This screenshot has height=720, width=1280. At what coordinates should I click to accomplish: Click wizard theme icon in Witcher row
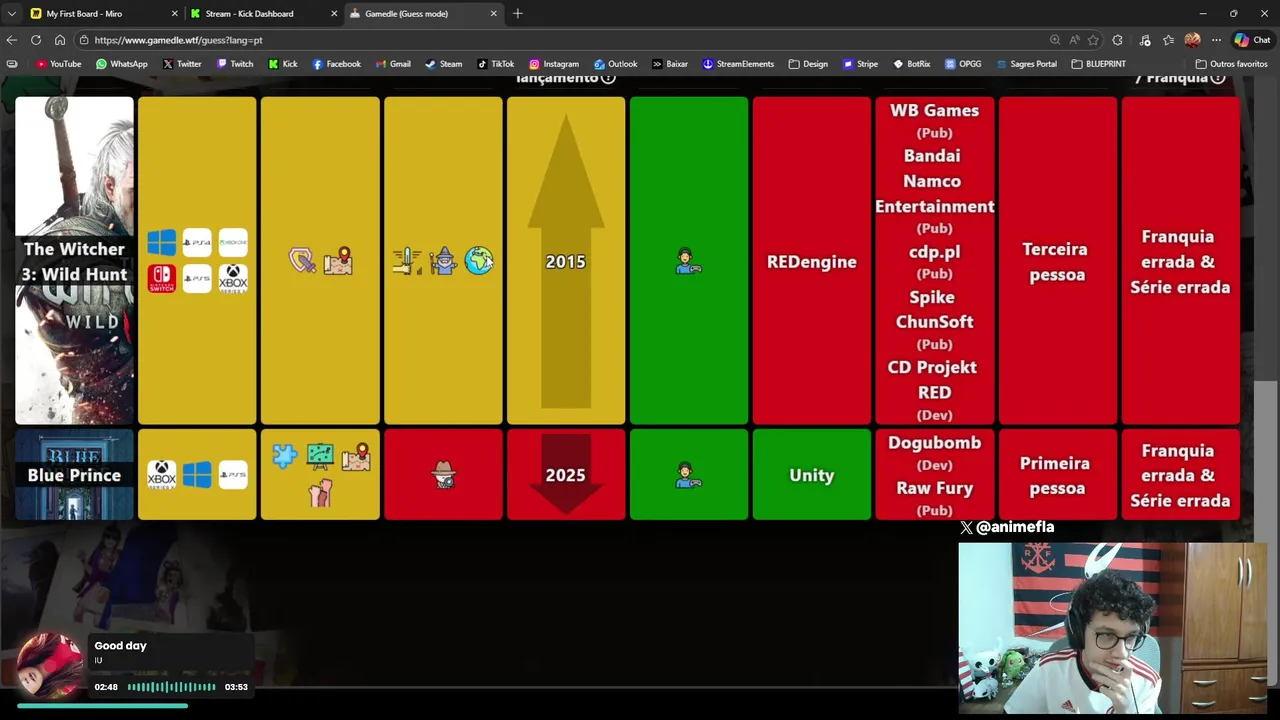click(x=443, y=261)
